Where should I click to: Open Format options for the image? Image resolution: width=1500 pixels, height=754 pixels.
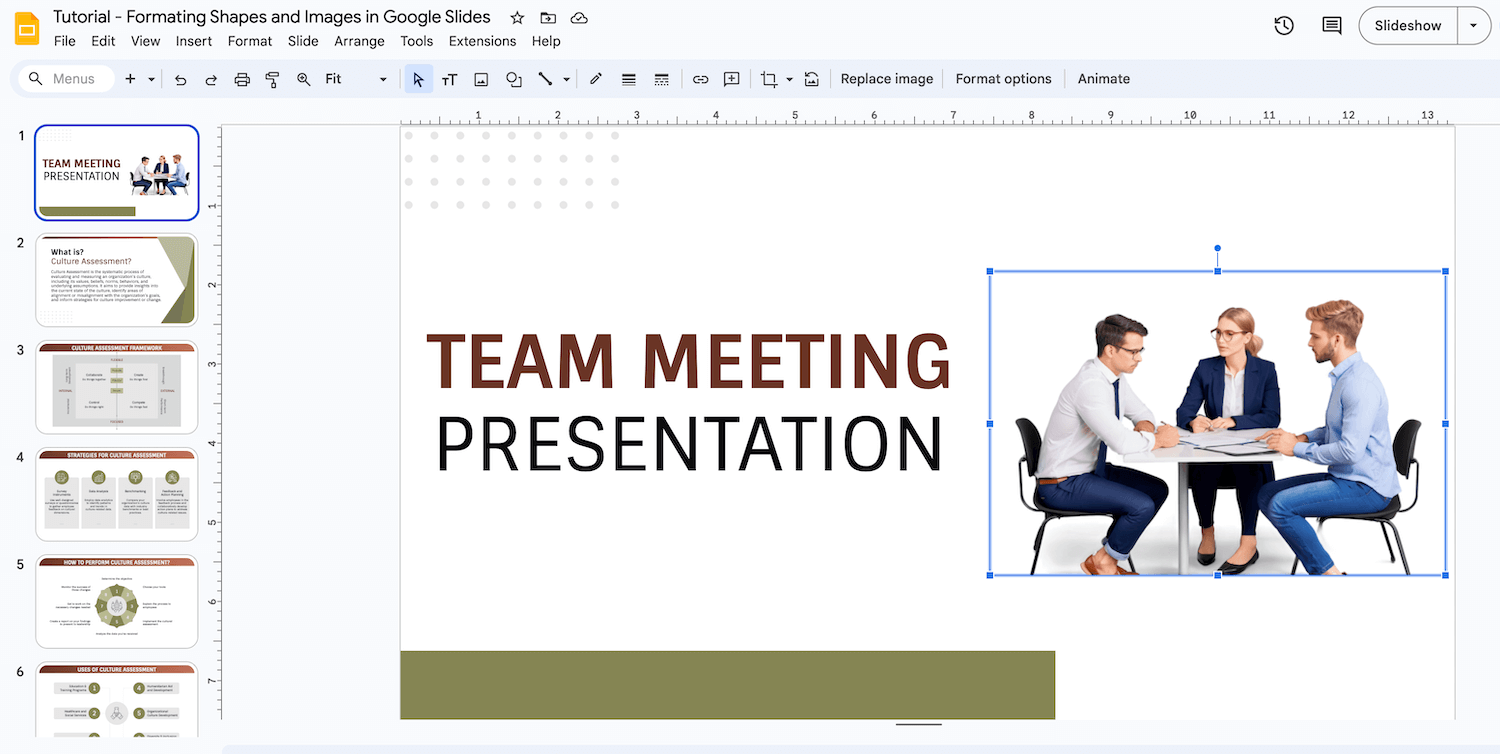point(1003,79)
